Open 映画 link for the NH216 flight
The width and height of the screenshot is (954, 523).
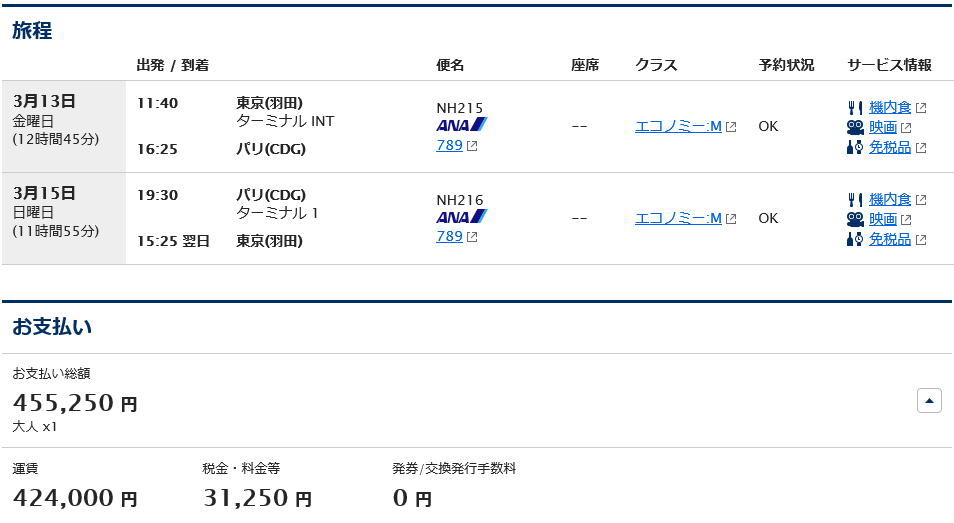pyautogui.click(x=883, y=219)
